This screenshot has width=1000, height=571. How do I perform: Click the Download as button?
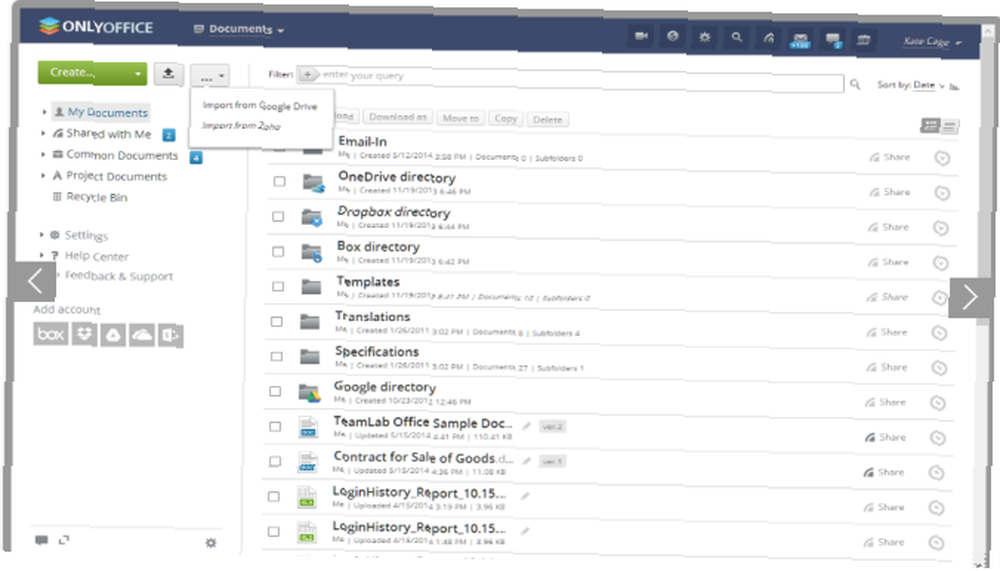pos(398,117)
